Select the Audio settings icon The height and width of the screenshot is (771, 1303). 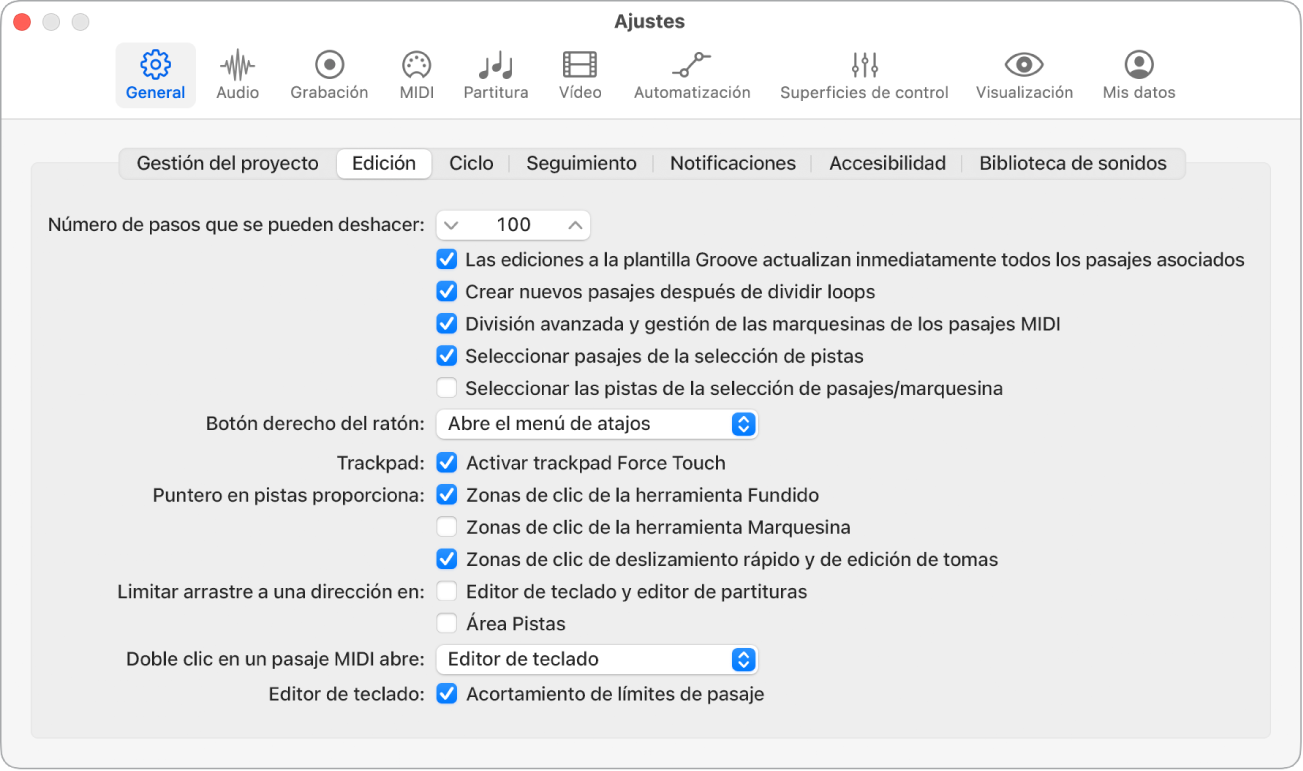point(236,74)
